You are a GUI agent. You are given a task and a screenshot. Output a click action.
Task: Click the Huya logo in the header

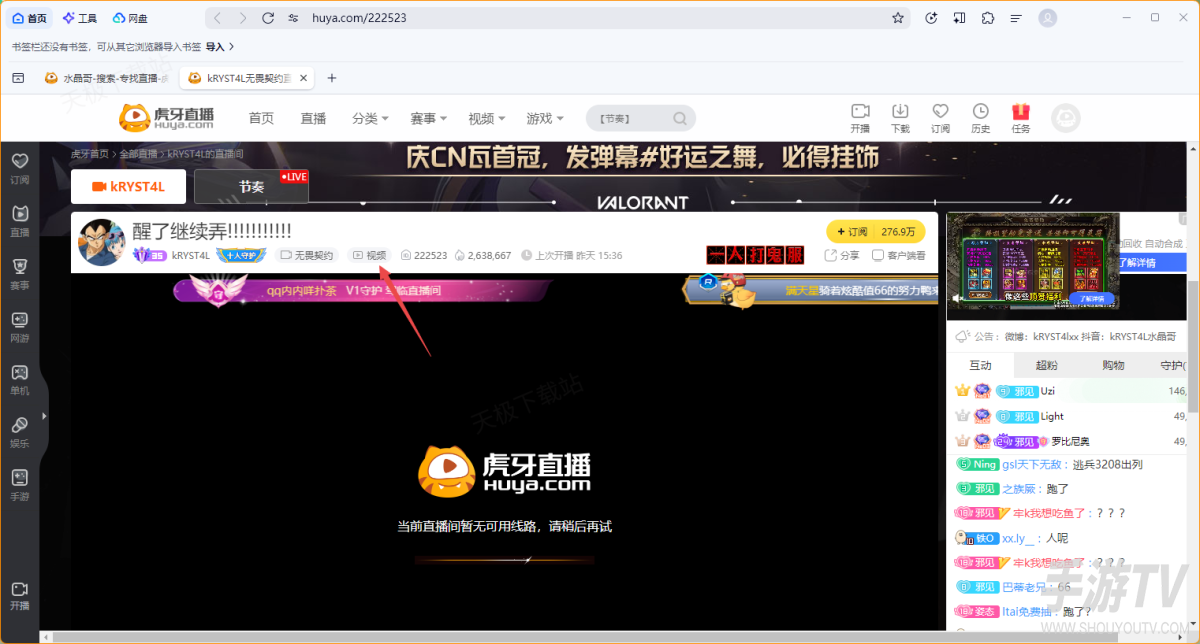pos(167,118)
